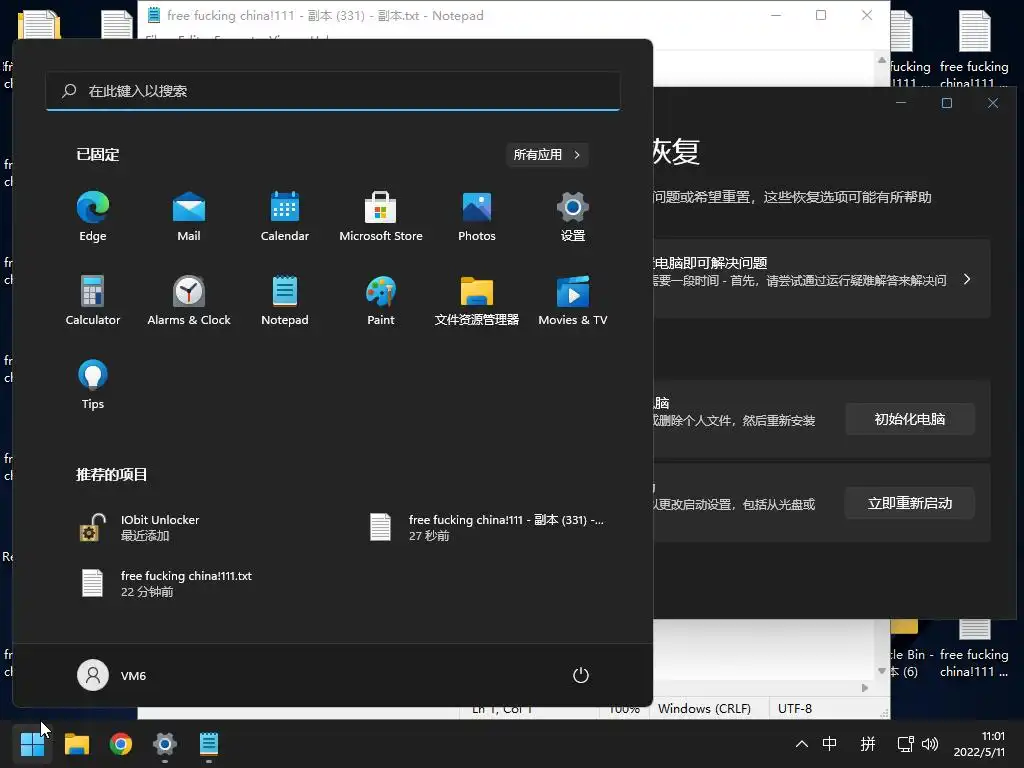
Task: Click 立即重新启动 in the Settings window
Action: [x=910, y=504]
